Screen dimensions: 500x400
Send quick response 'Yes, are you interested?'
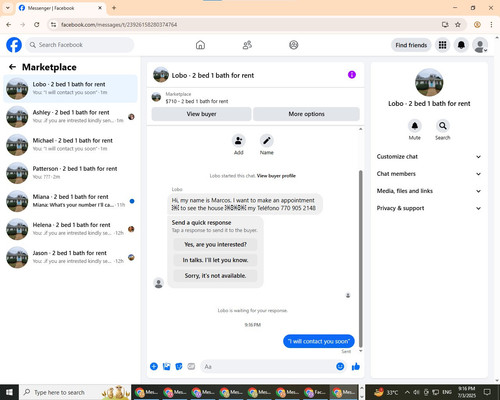pos(215,244)
